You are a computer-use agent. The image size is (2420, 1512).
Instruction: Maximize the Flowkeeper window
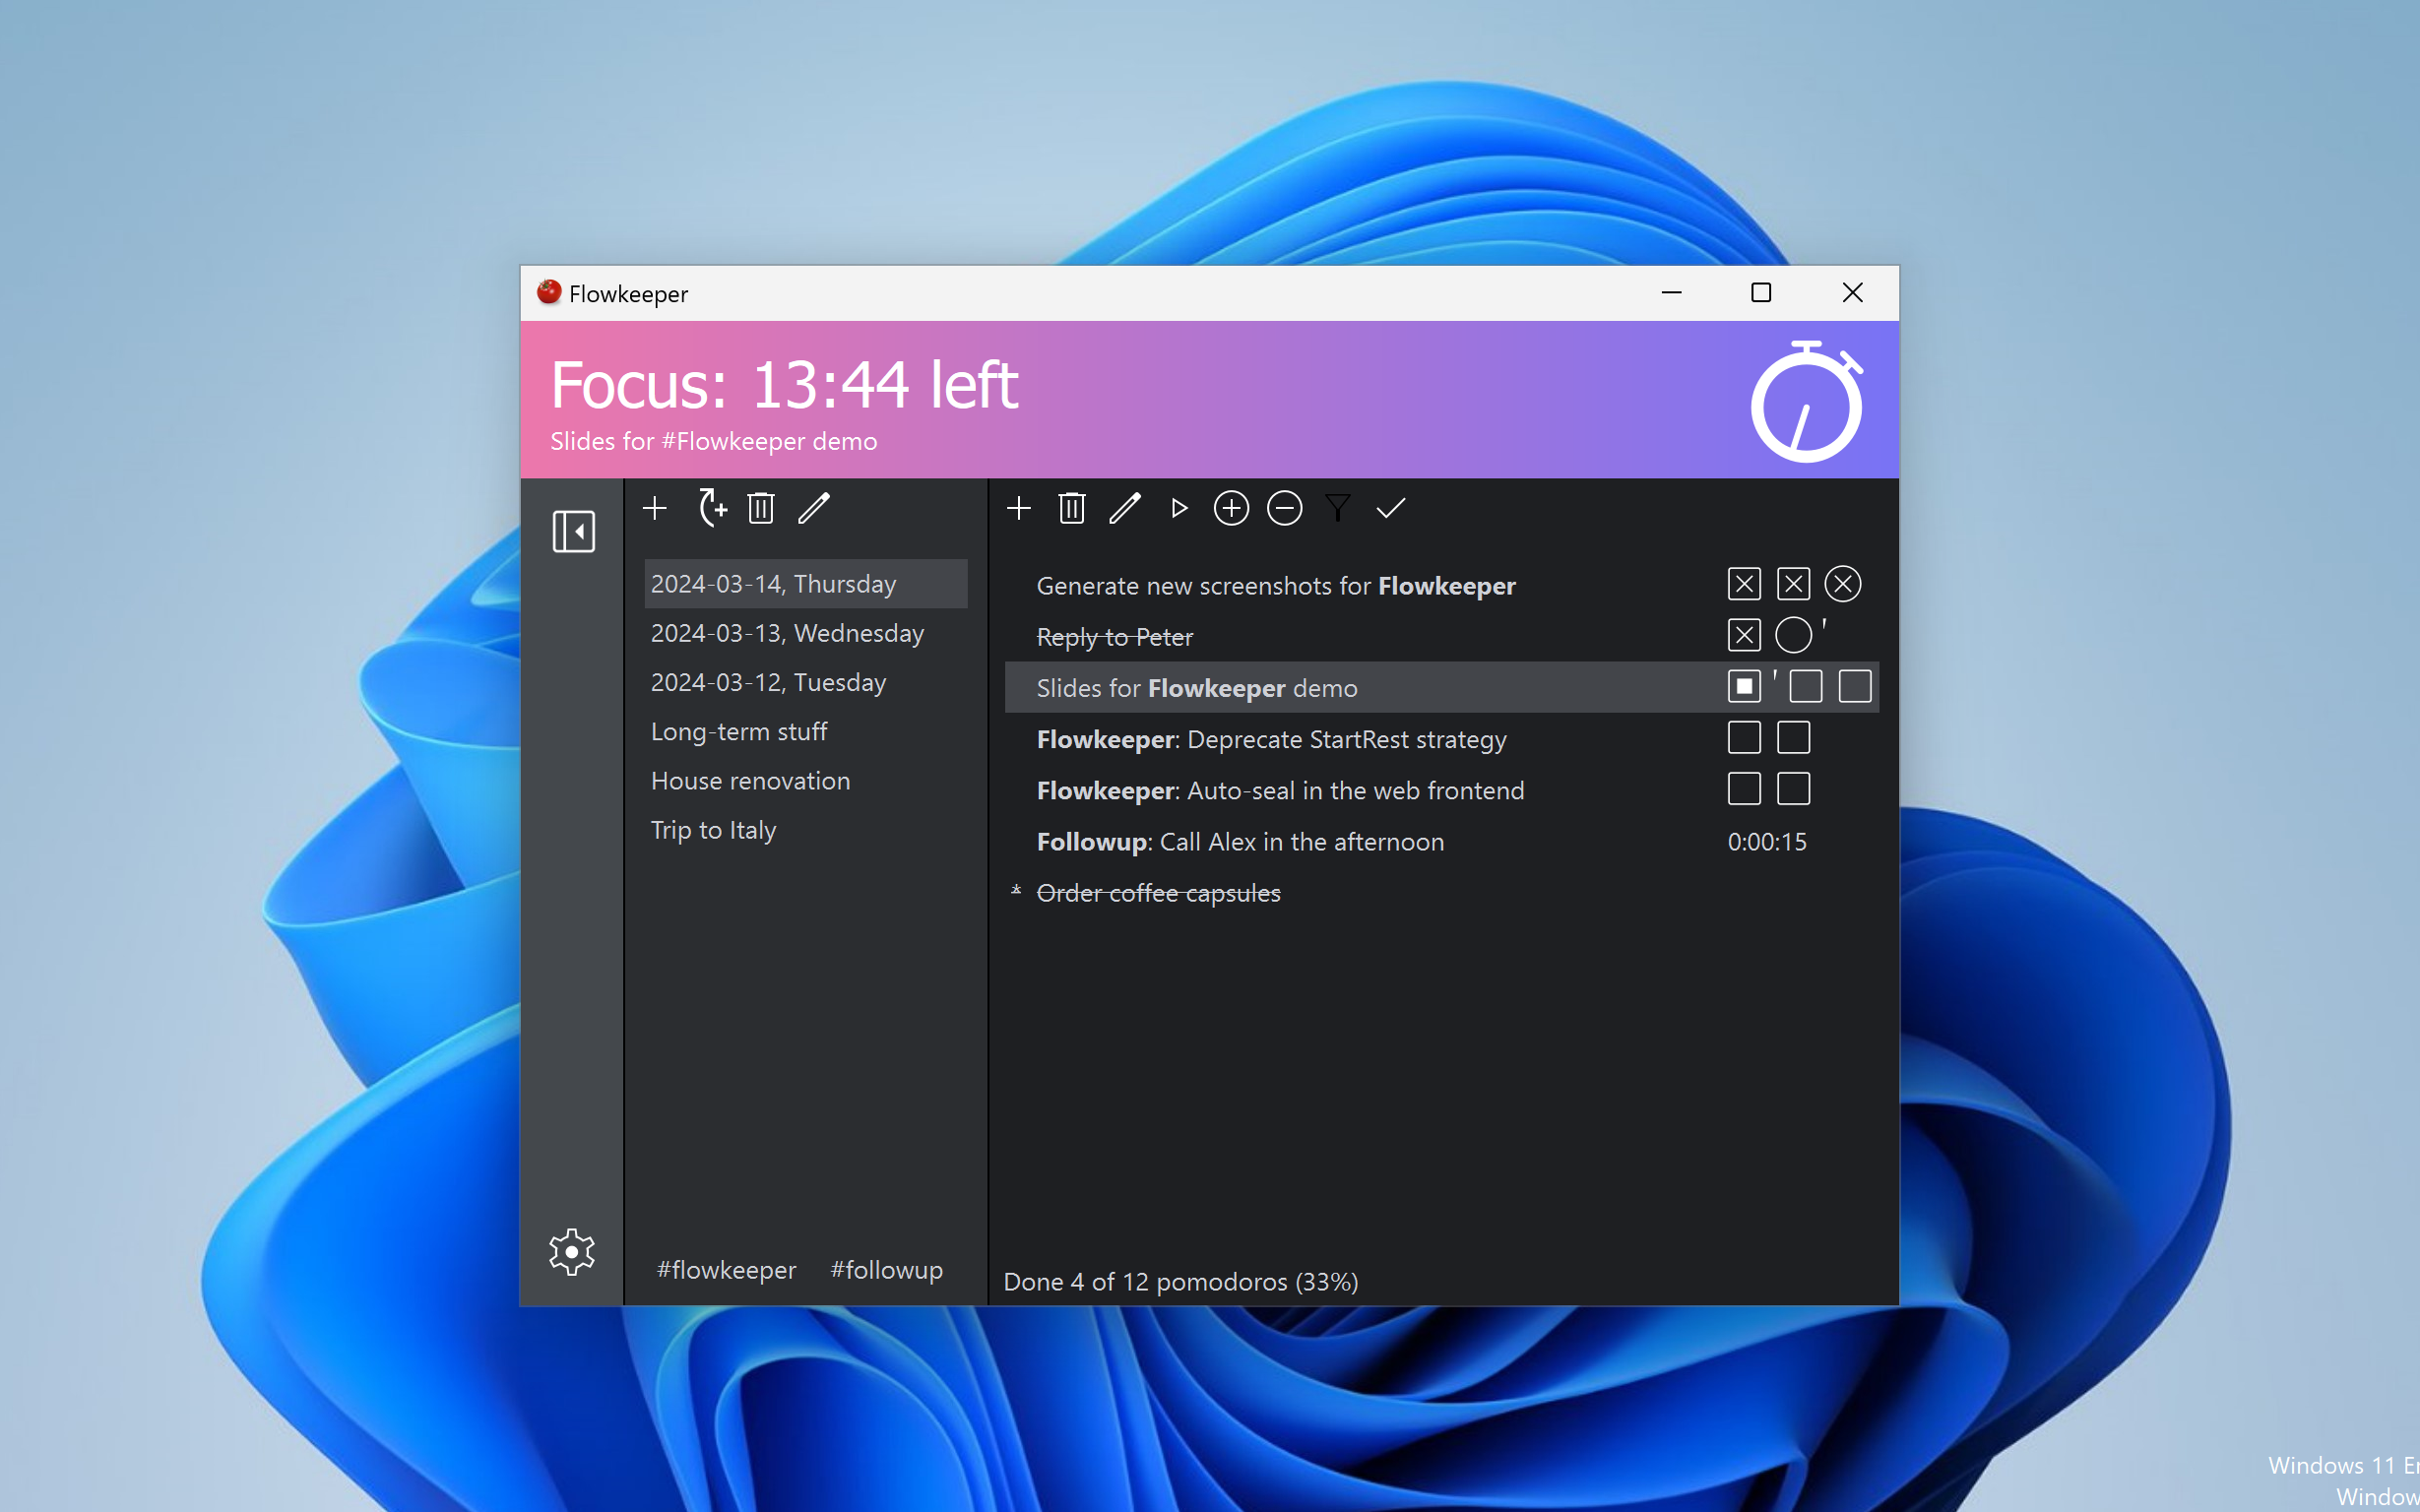1761,293
